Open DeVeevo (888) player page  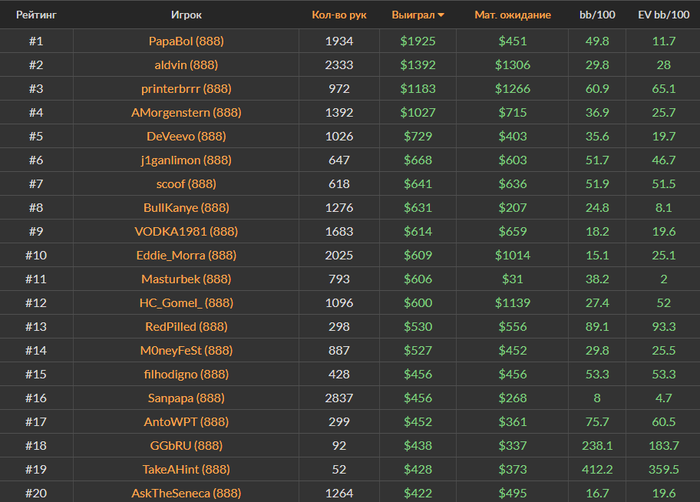click(x=186, y=136)
